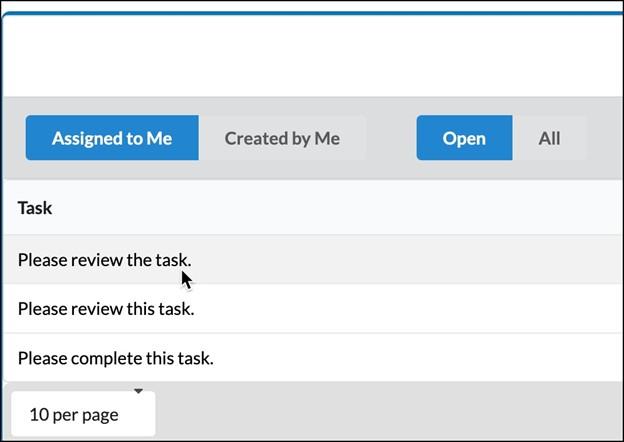Select the Assigned to Me filter

point(112,138)
